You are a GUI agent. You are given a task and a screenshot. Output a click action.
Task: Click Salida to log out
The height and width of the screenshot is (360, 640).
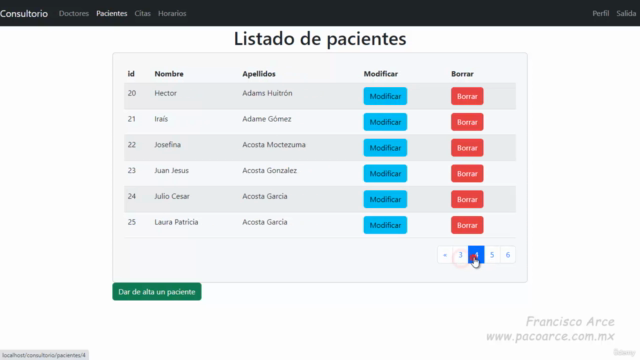(626, 13)
